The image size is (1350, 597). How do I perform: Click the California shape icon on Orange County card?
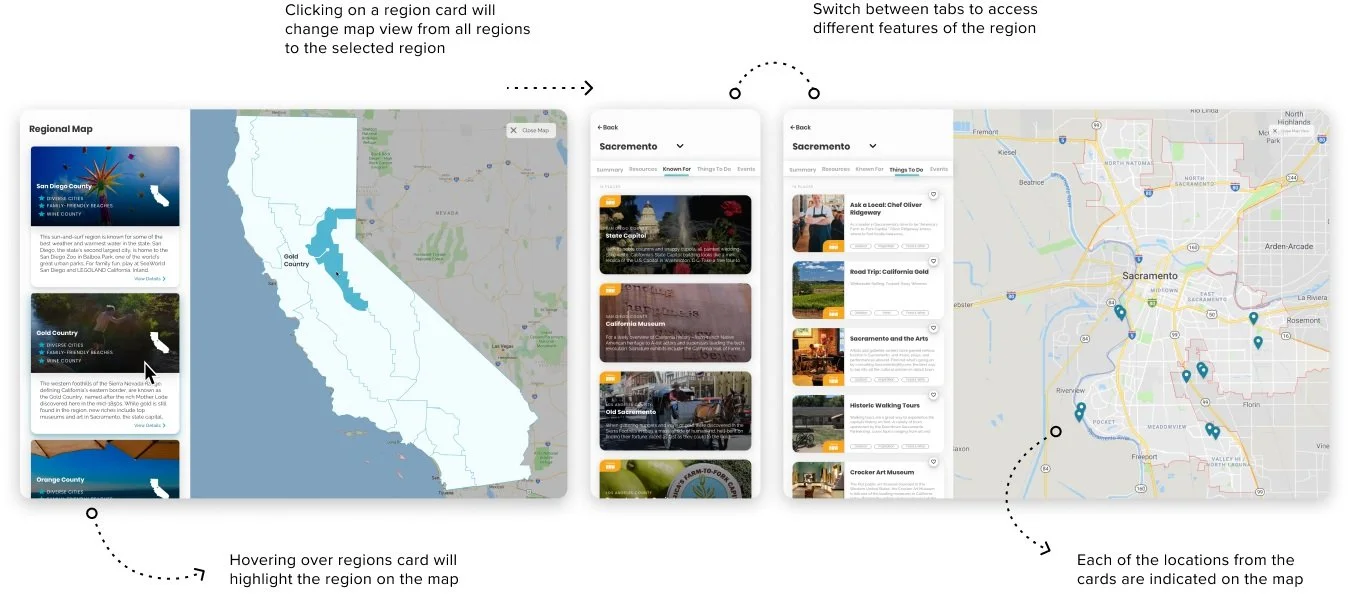[x=158, y=488]
